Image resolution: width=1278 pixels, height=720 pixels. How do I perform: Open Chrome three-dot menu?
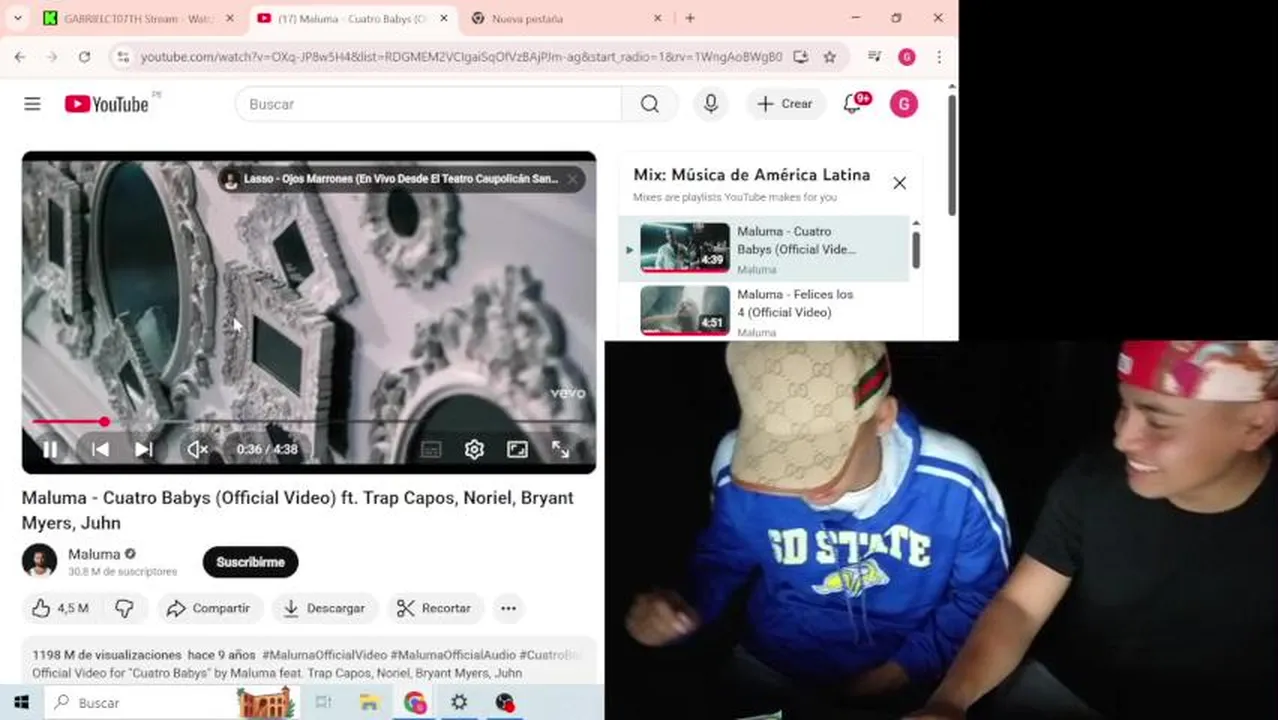938,57
